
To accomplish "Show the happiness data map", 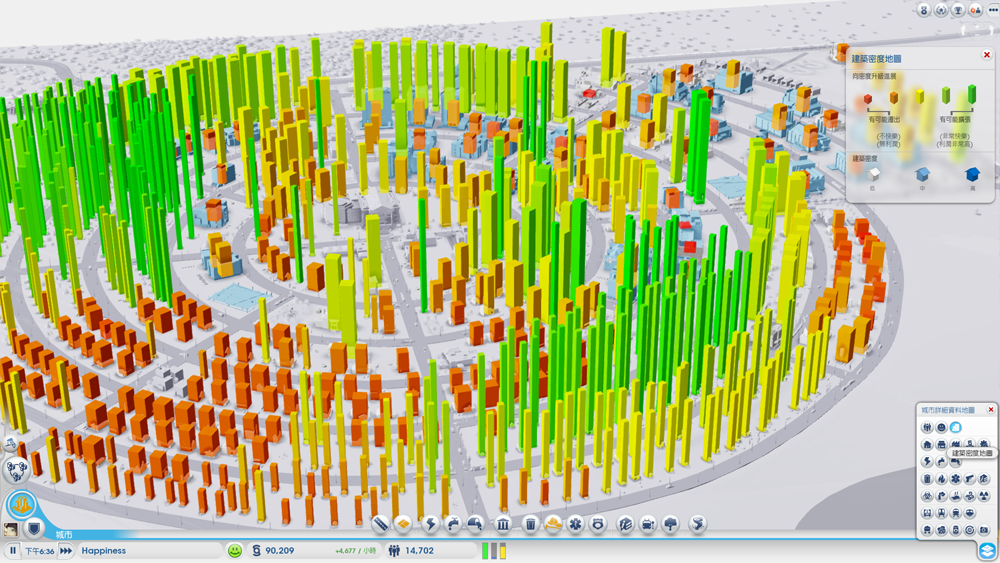I will (x=941, y=427).
